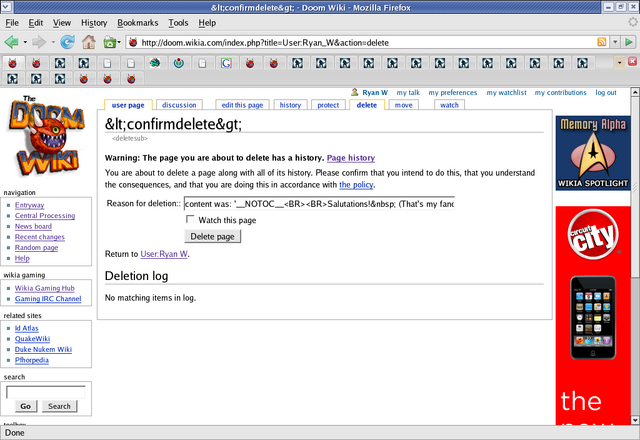Close the tab with the red X icon
Viewport: 640px width, 440px height.
[x=632, y=62]
